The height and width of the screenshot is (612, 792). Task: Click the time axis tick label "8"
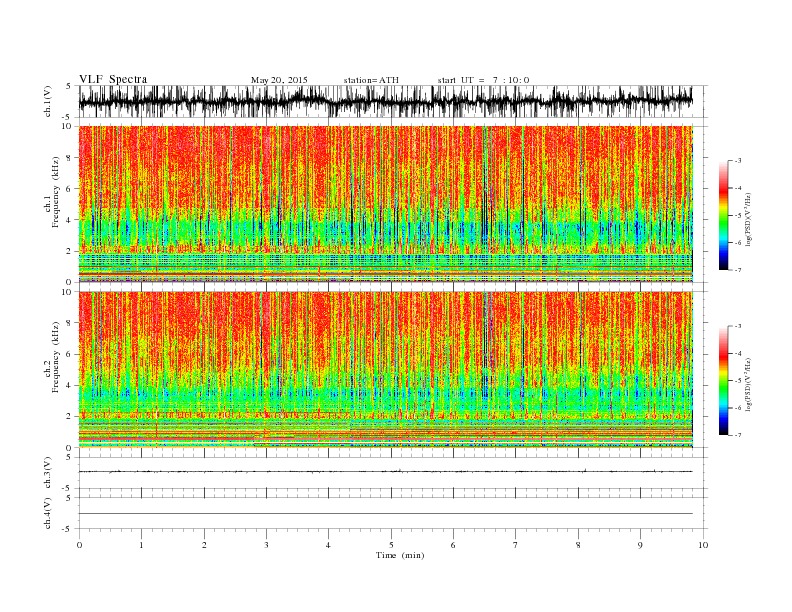coord(578,545)
